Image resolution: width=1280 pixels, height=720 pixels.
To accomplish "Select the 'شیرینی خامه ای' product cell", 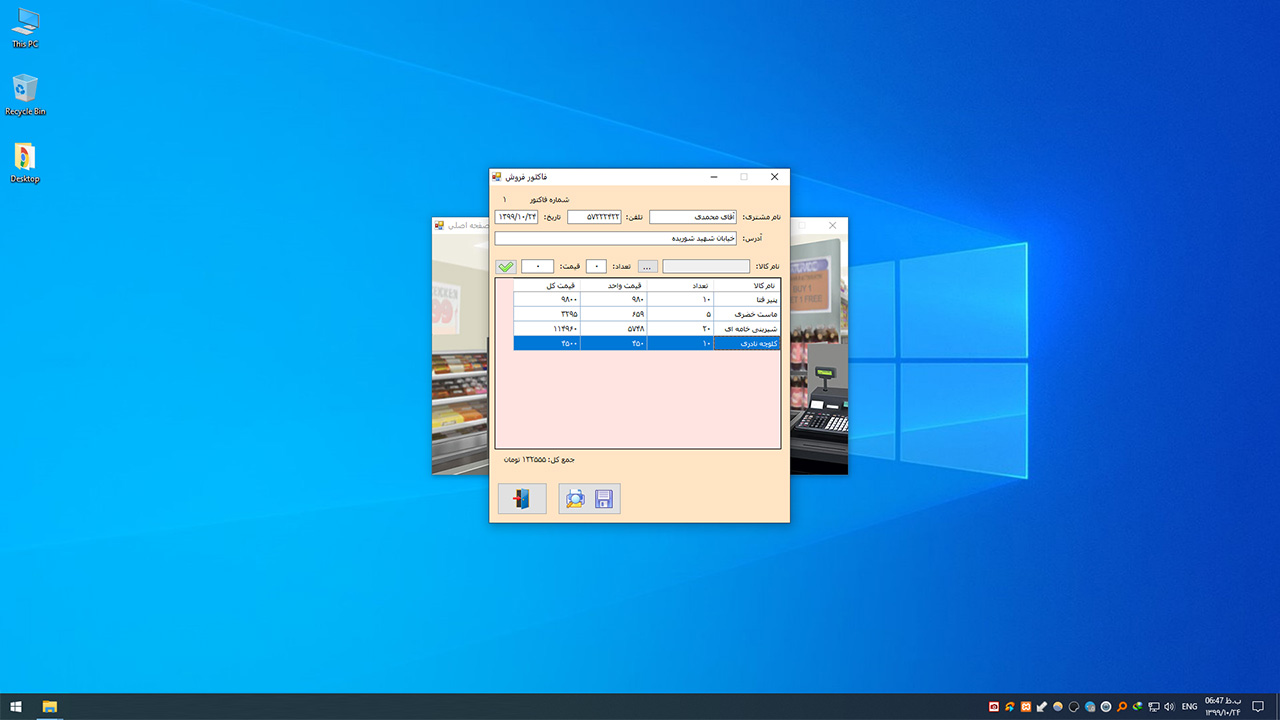I will click(x=747, y=328).
